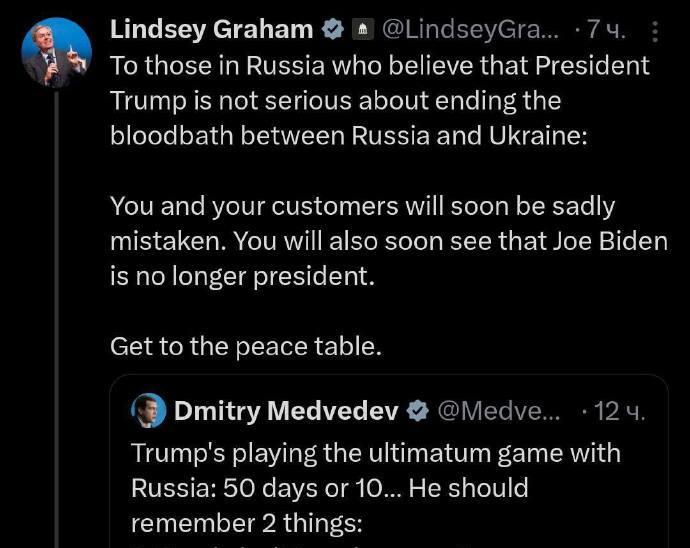Click the 7 ч. post timestamp
This screenshot has height=548, width=690.
pyautogui.click(x=606, y=31)
